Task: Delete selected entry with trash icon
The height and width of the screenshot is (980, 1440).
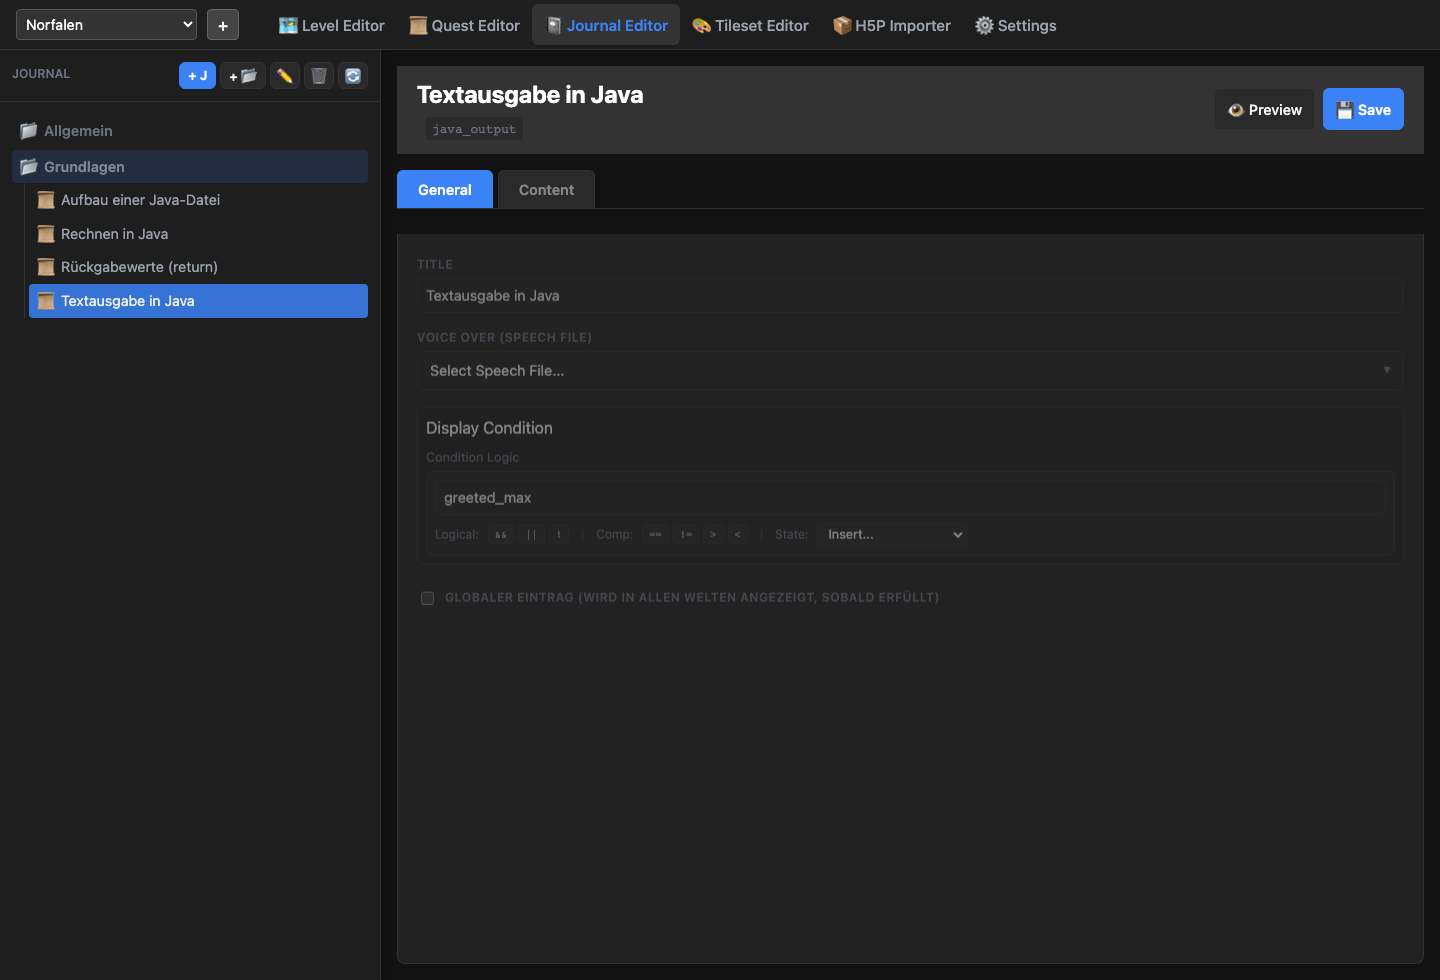Action: click(319, 76)
